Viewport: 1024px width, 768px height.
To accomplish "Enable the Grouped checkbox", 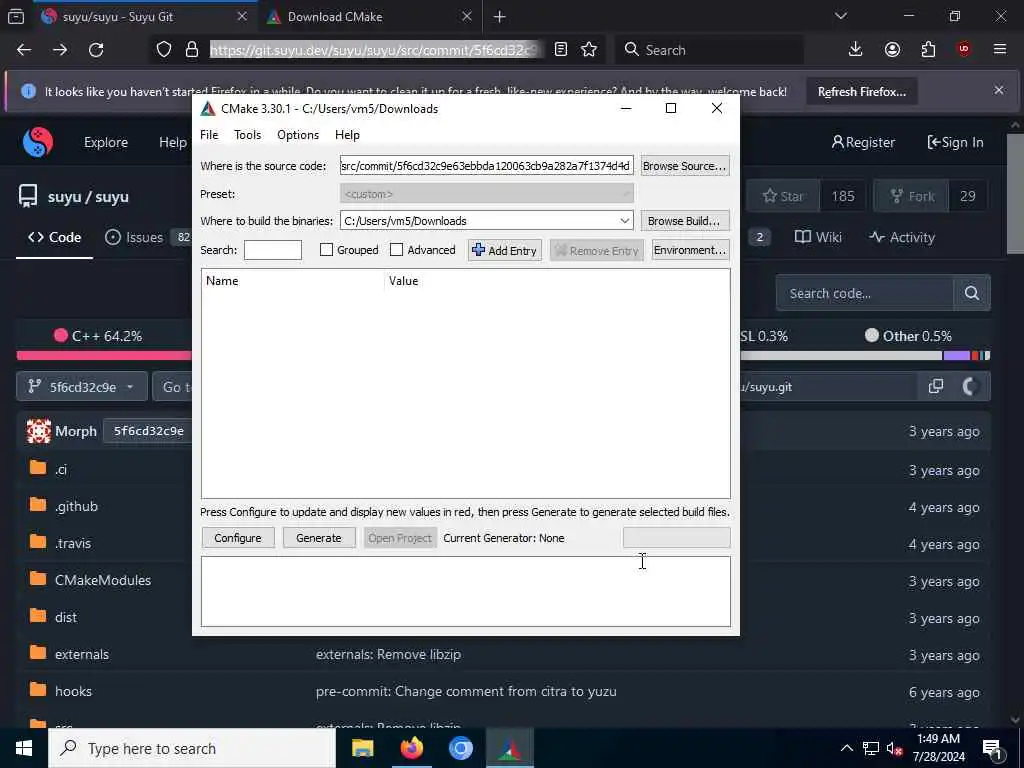I will tap(327, 250).
